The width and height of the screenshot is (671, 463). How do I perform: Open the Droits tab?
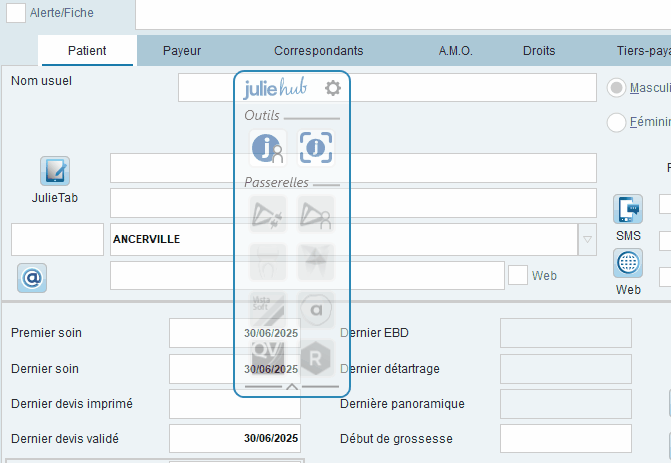point(539,50)
